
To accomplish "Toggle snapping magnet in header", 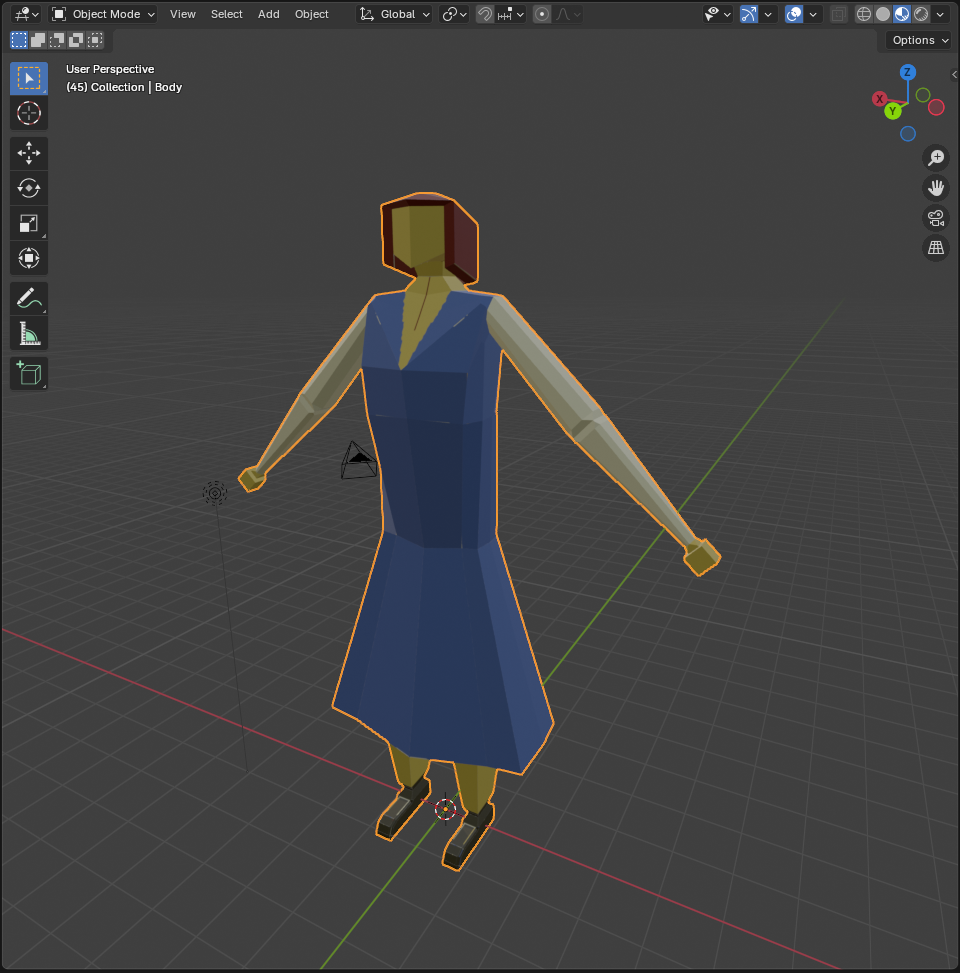I will coord(485,14).
